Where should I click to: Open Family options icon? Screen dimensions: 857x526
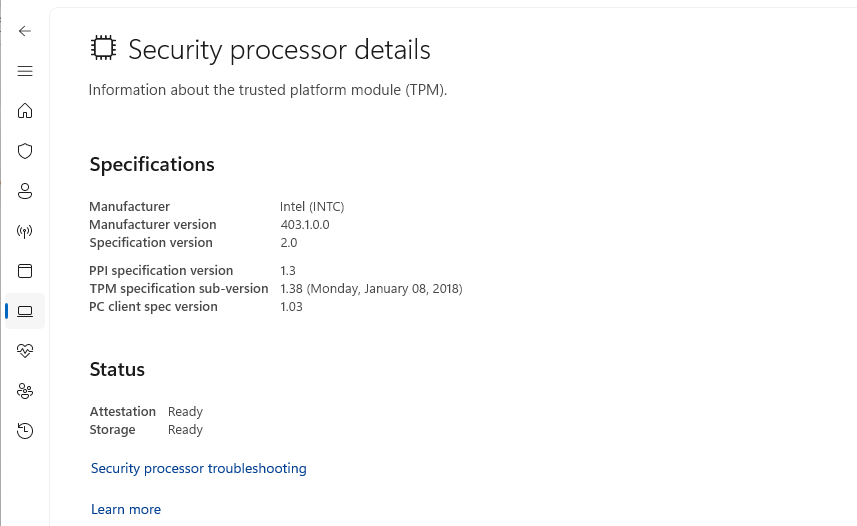point(25,391)
